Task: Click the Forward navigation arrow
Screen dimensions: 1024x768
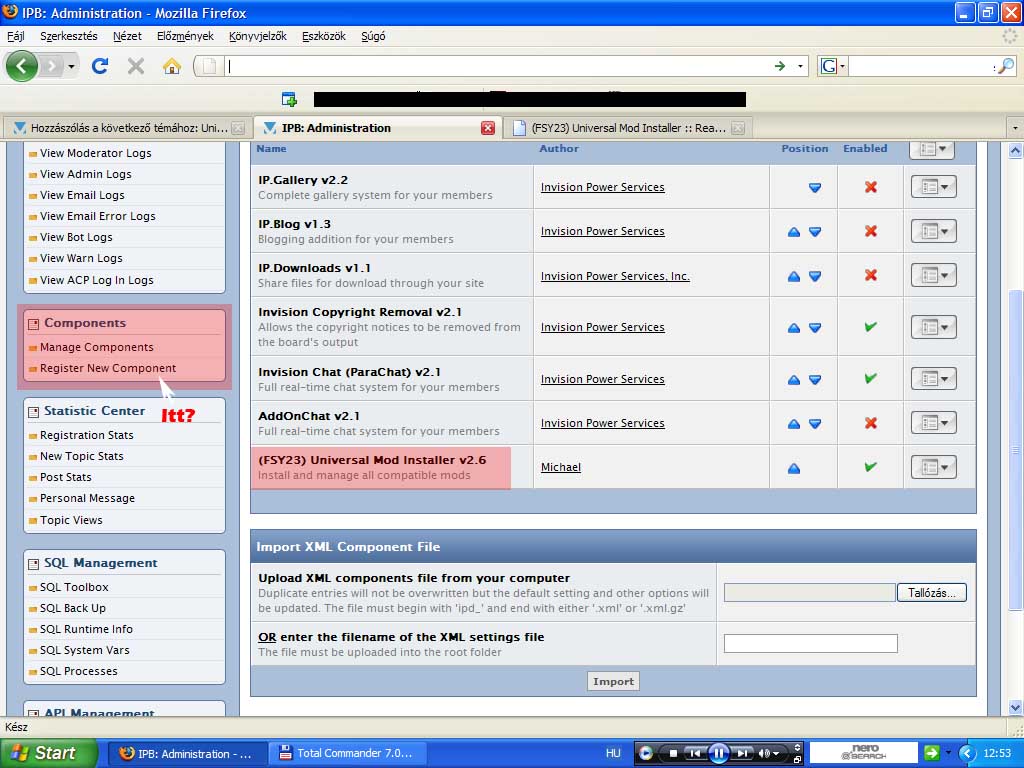Action: [x=51, y=66]
